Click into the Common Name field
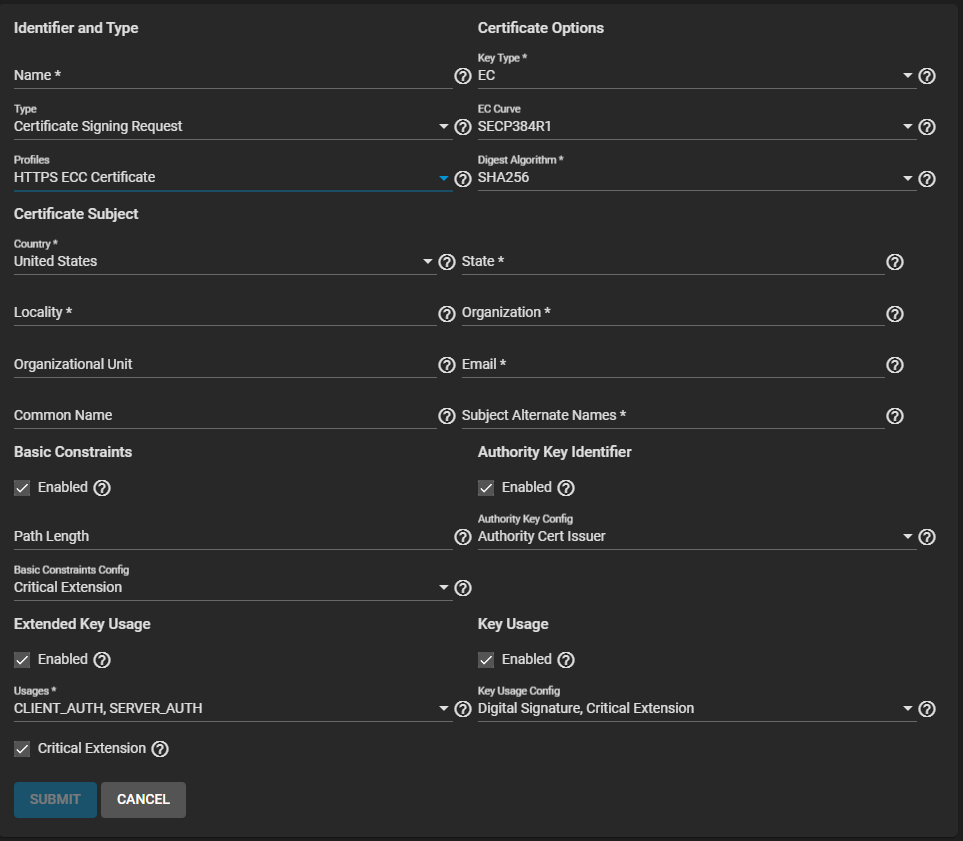963x841 pixels. tap(224, 416)
